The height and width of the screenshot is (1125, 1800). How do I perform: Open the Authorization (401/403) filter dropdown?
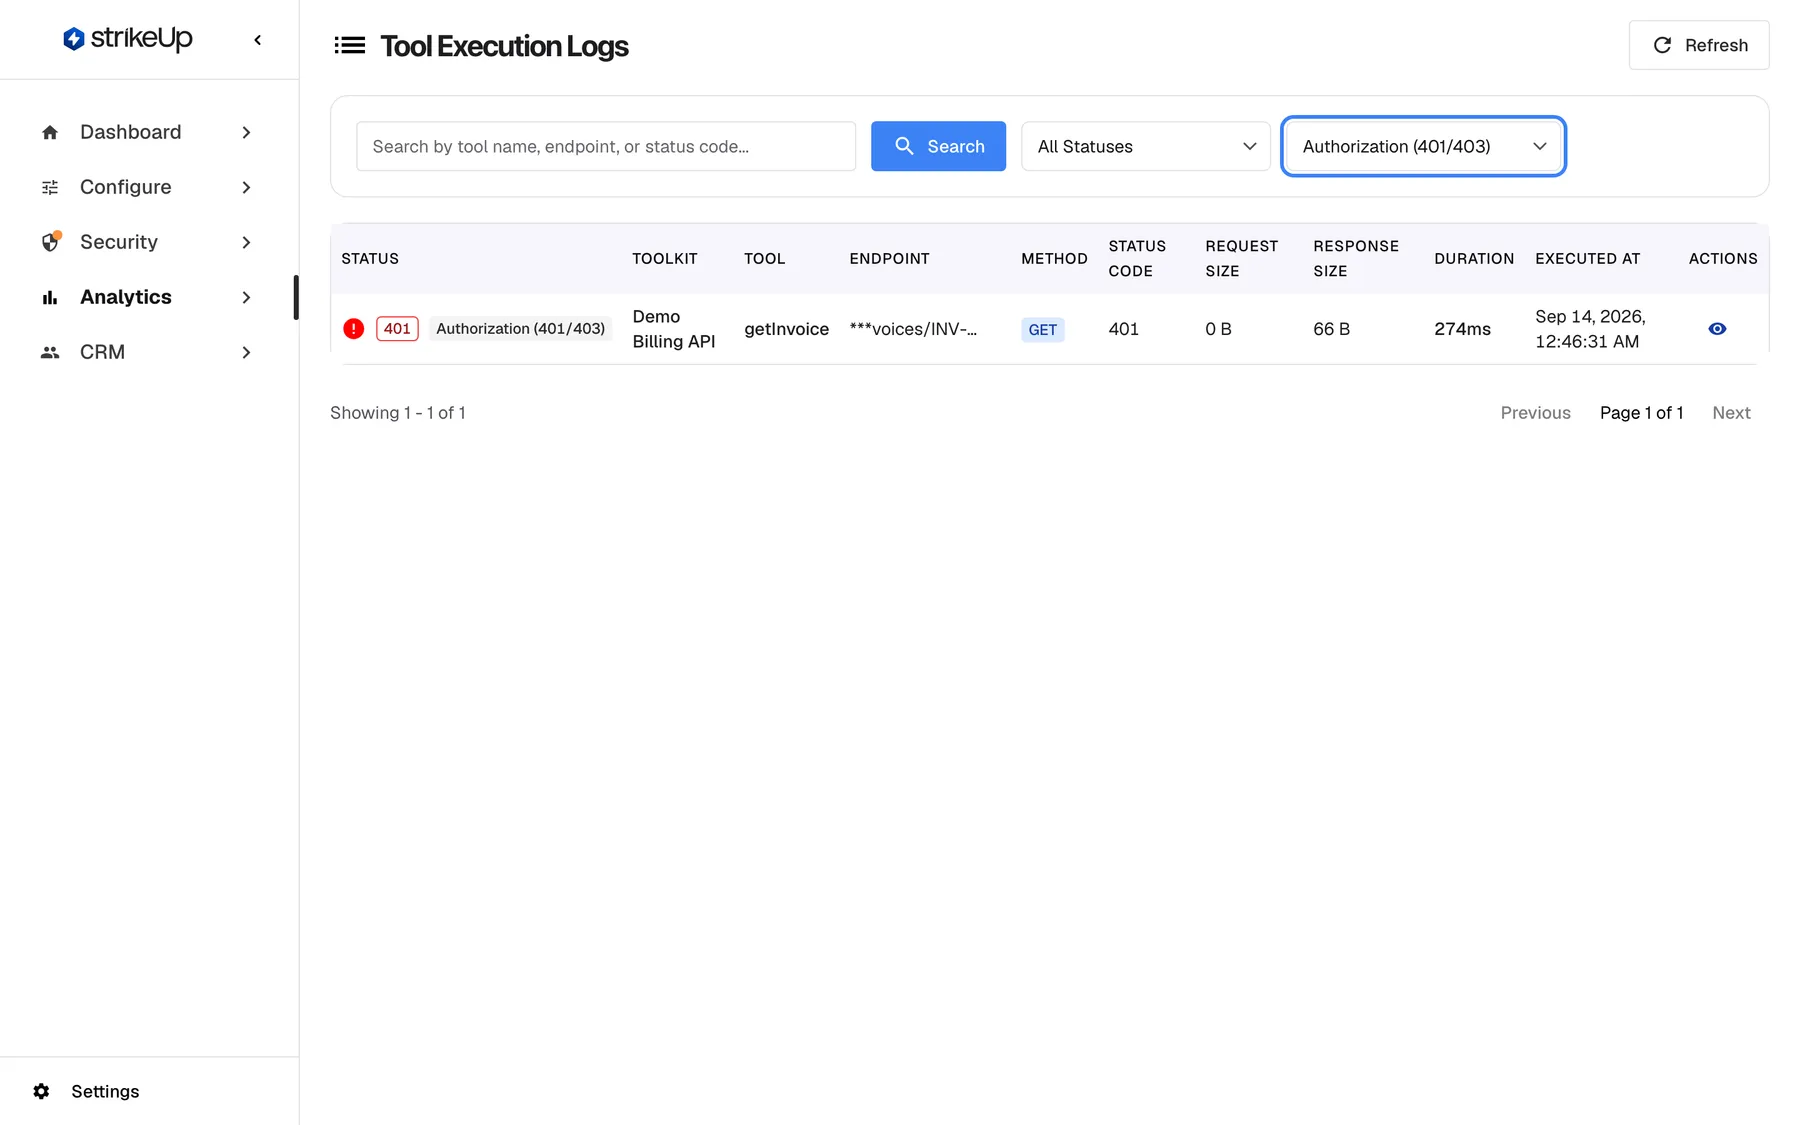tap(1423, 146)
